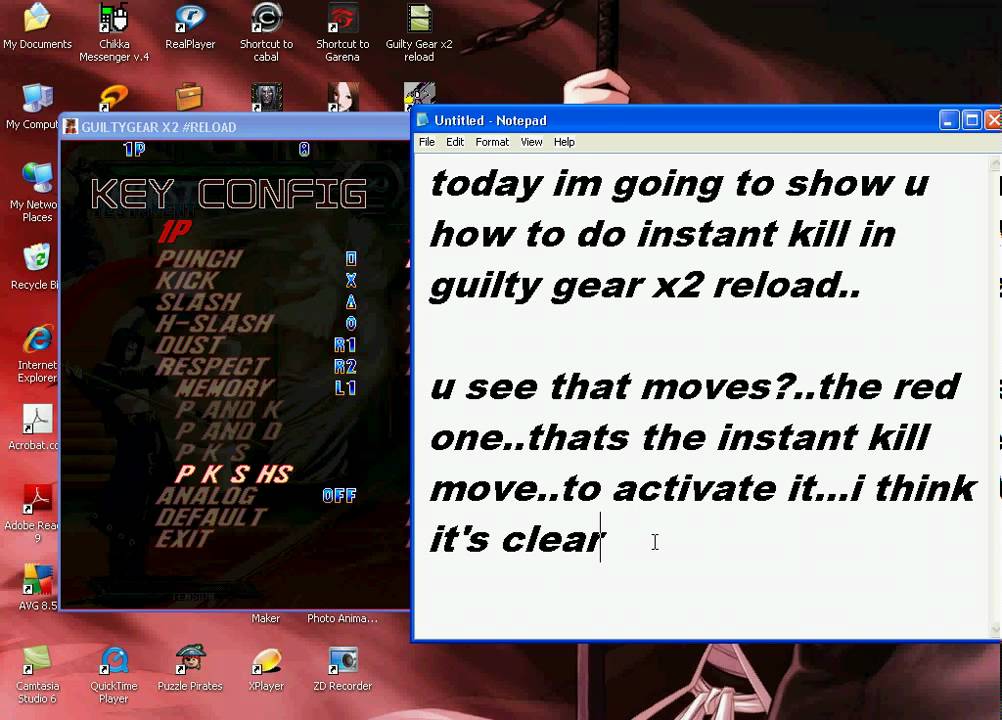Image resolution: width=1002 pixels, height=720 pixels.
Task: Open the briefcase desktop icon
Action: point(189,97)
